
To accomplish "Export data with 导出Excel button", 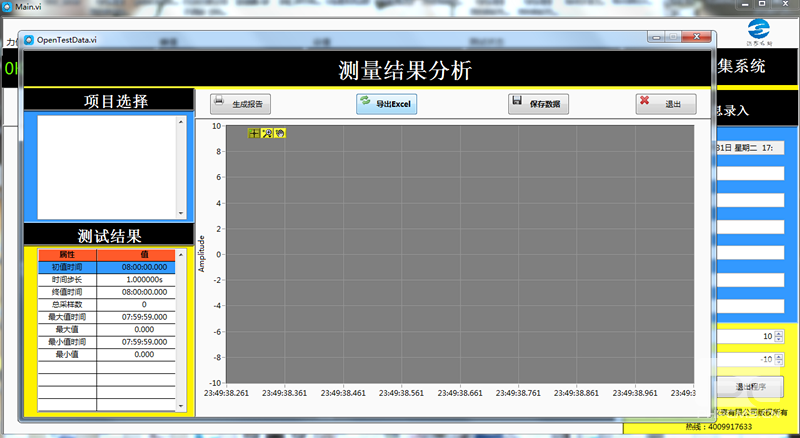I will coord(386,104).
